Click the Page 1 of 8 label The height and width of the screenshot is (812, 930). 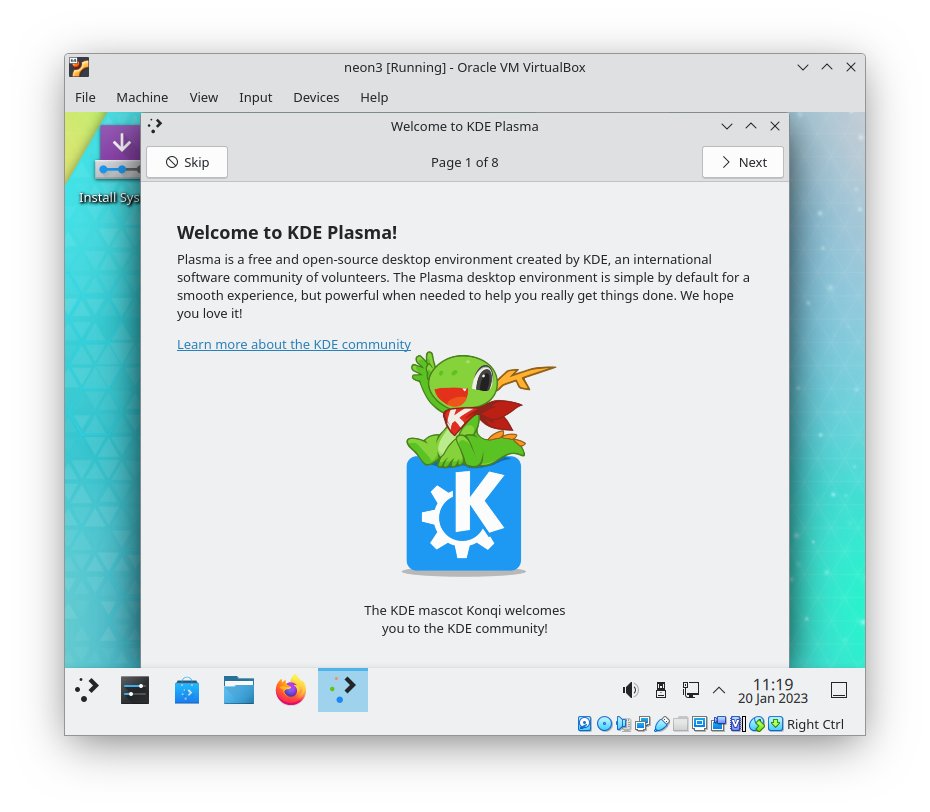[x=464, y=163]
